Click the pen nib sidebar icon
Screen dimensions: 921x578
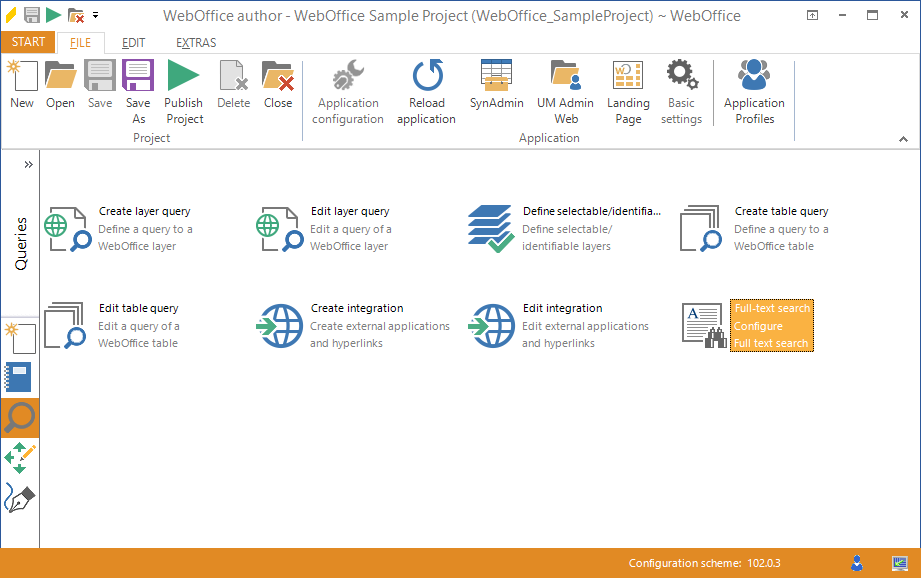(x=19, y=497)
